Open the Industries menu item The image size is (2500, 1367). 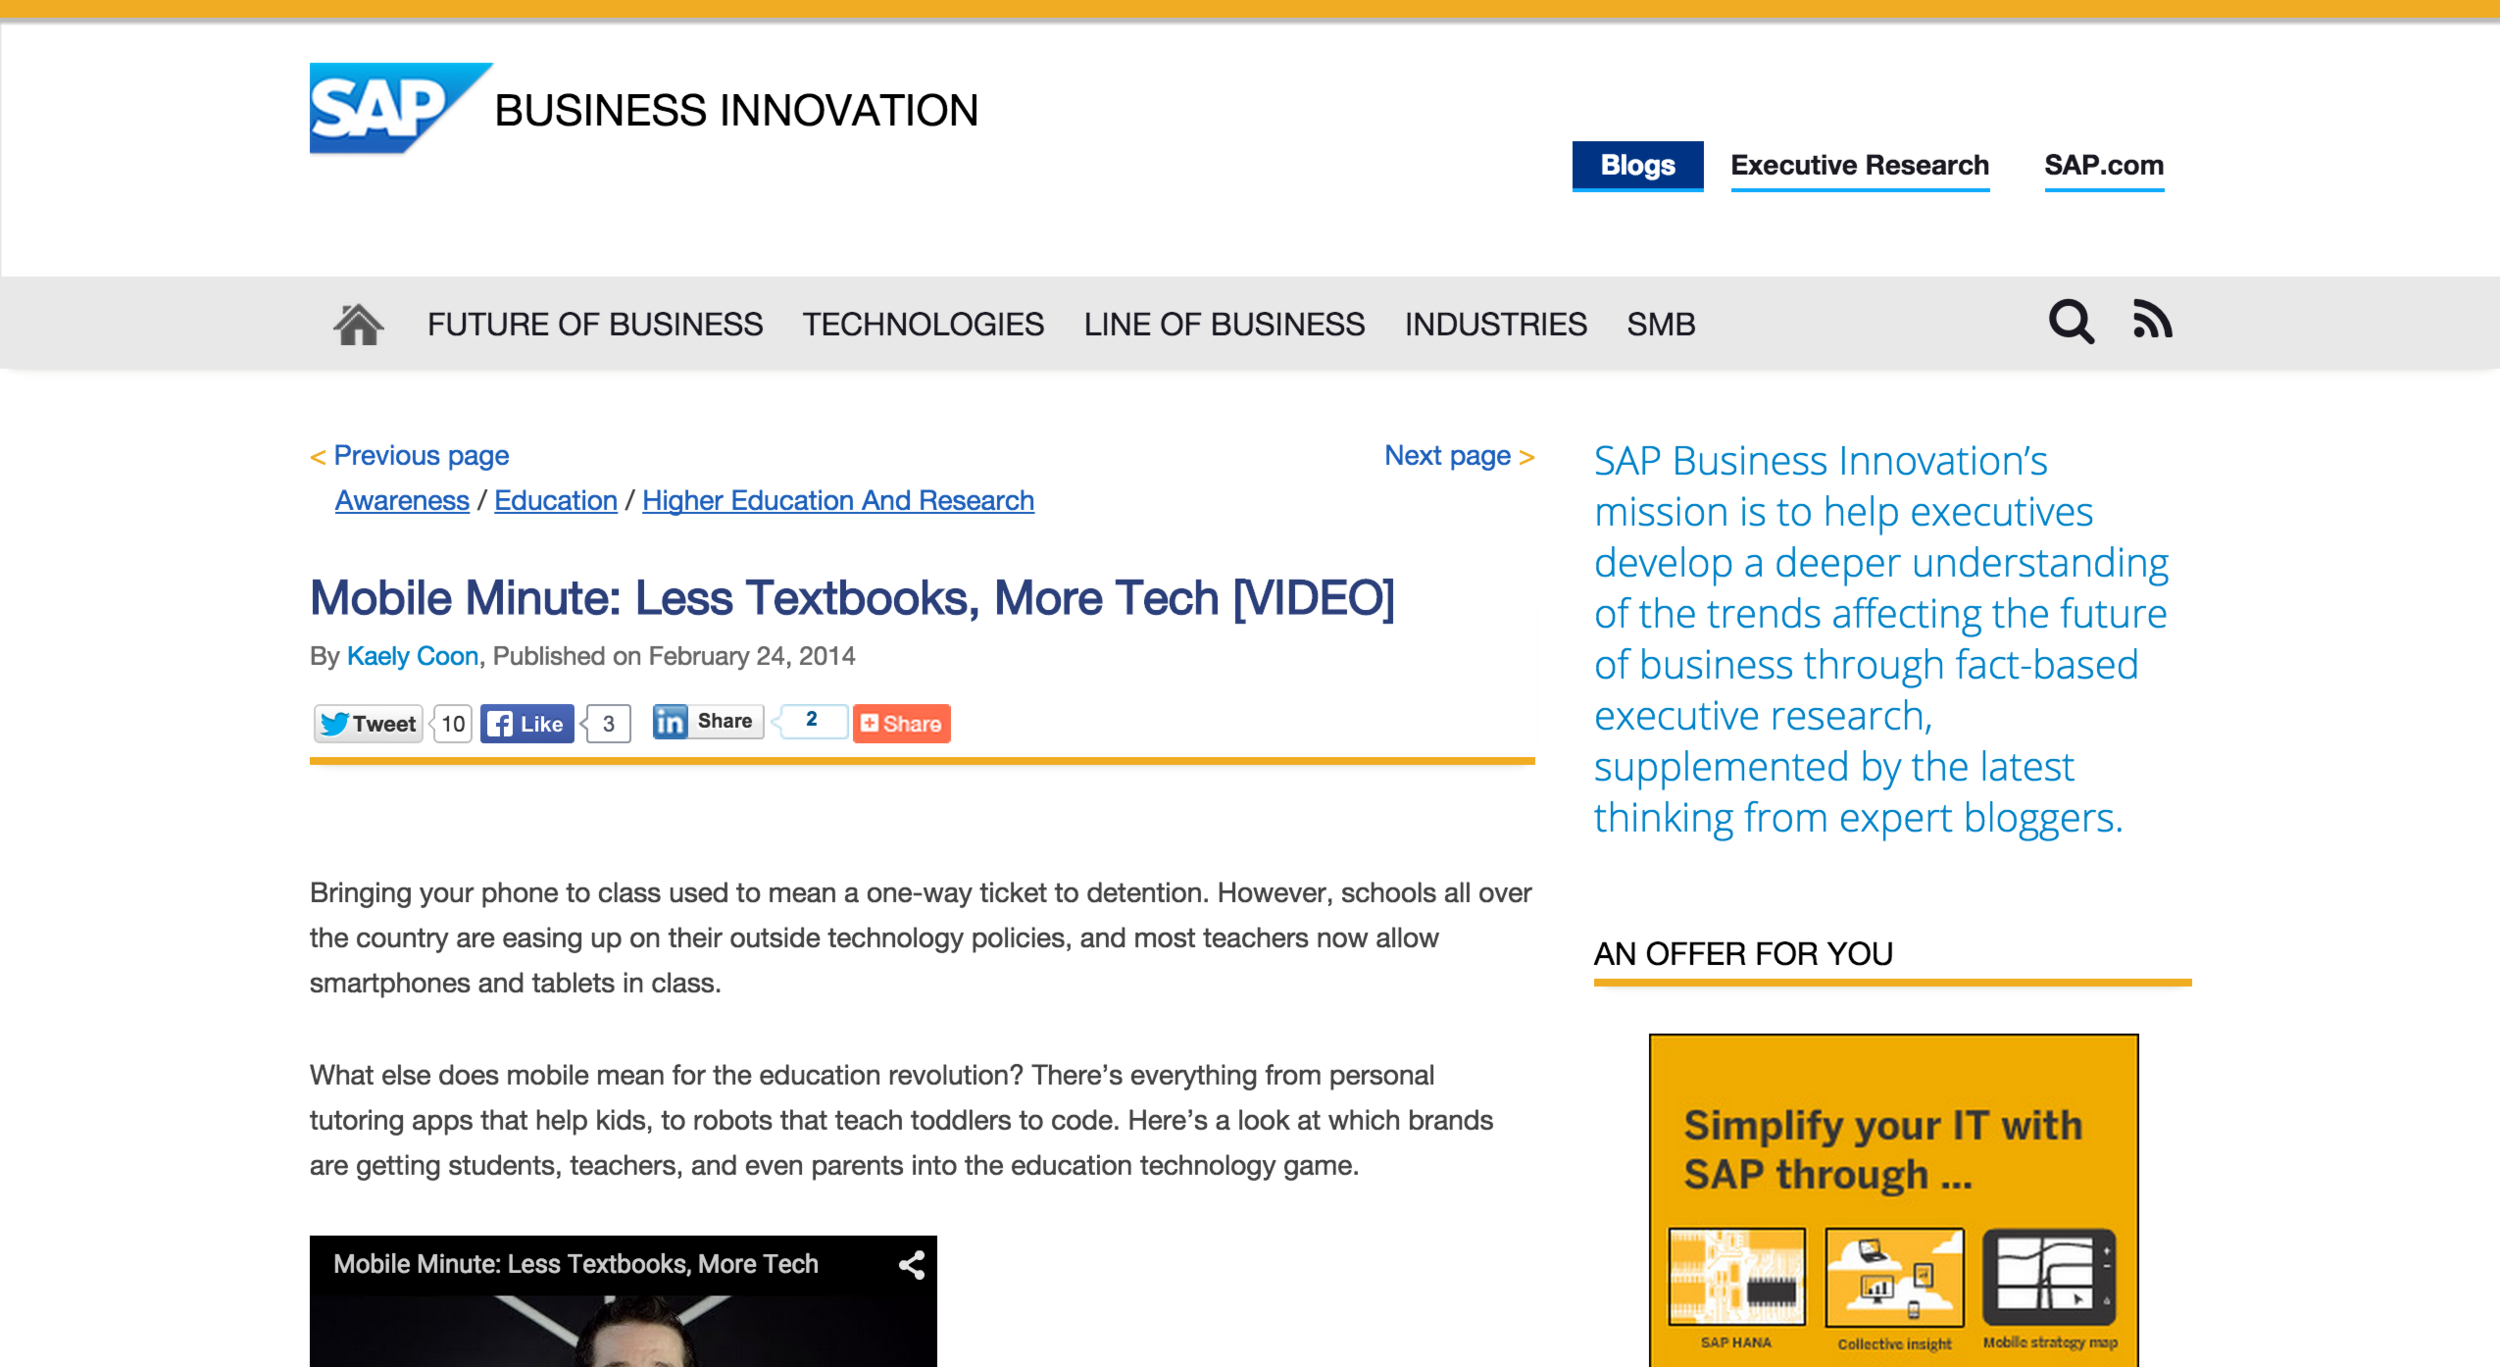pyautogui.click(x=1495, y=324)
